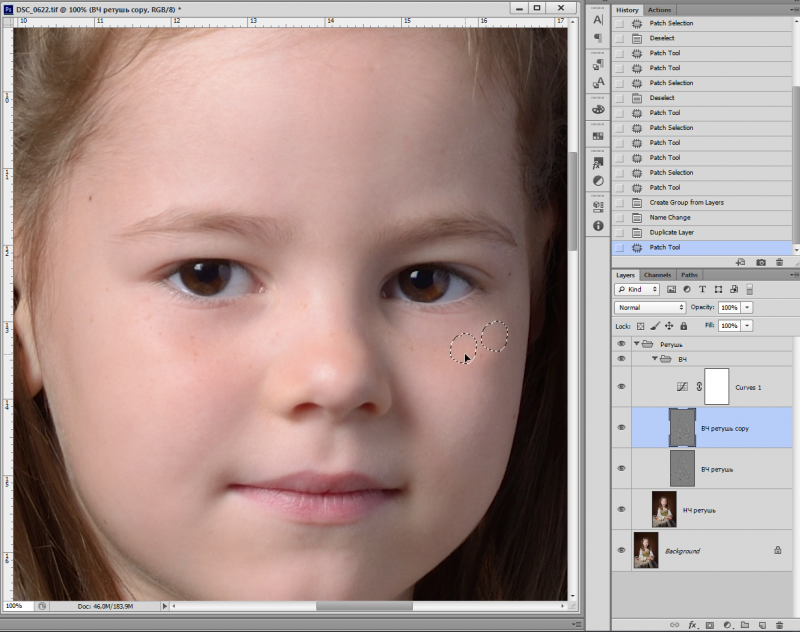Hide the НЧ ретушь layer
800x632 pixels.
[621, 509]
